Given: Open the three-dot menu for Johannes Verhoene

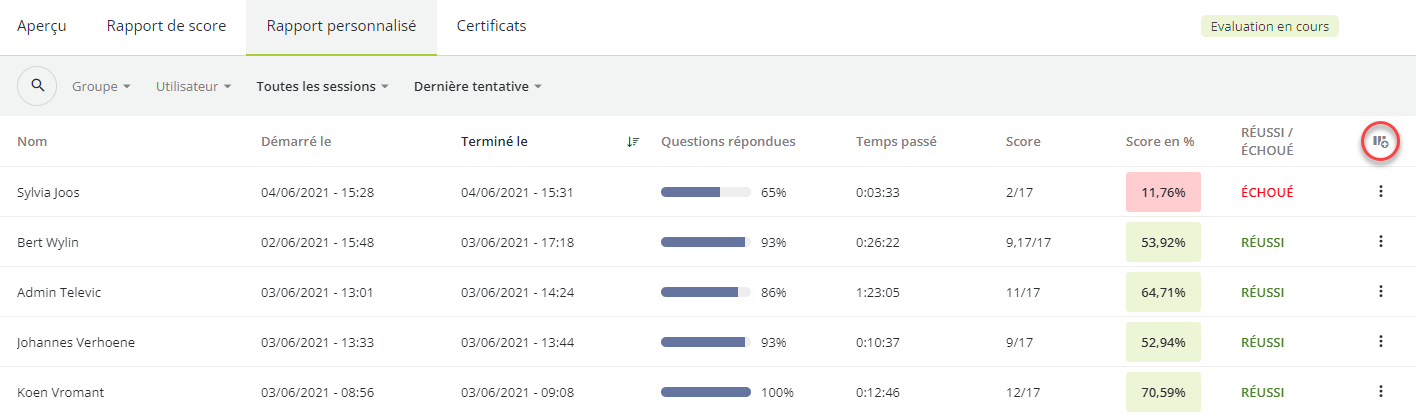Looking at the screenshot, I should click(1381, 341).
